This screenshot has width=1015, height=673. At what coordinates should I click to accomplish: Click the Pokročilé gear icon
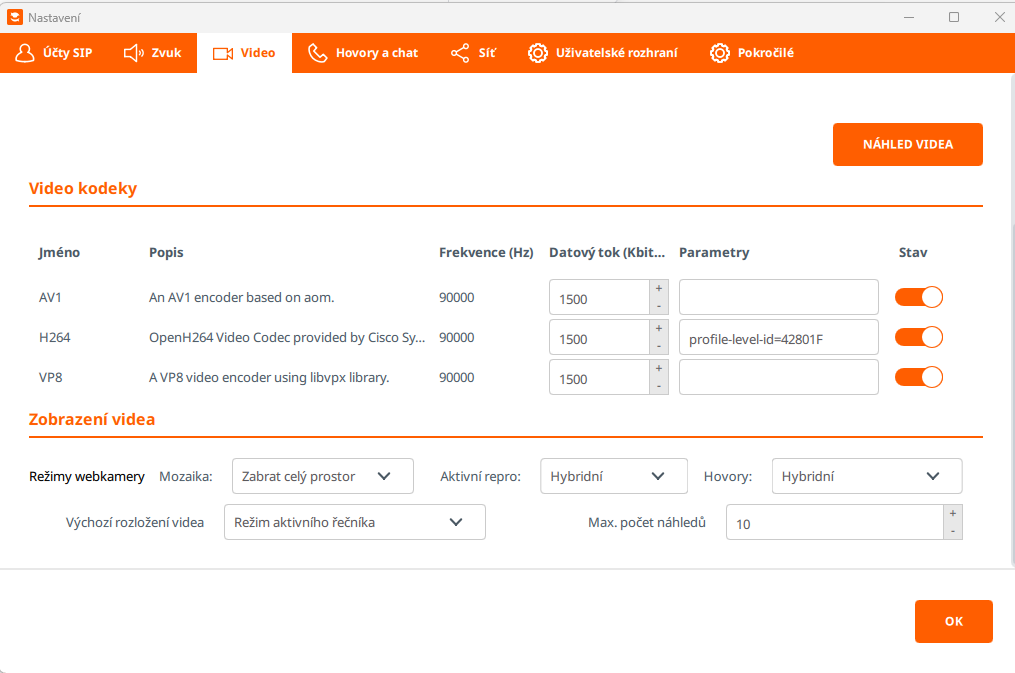719,53
